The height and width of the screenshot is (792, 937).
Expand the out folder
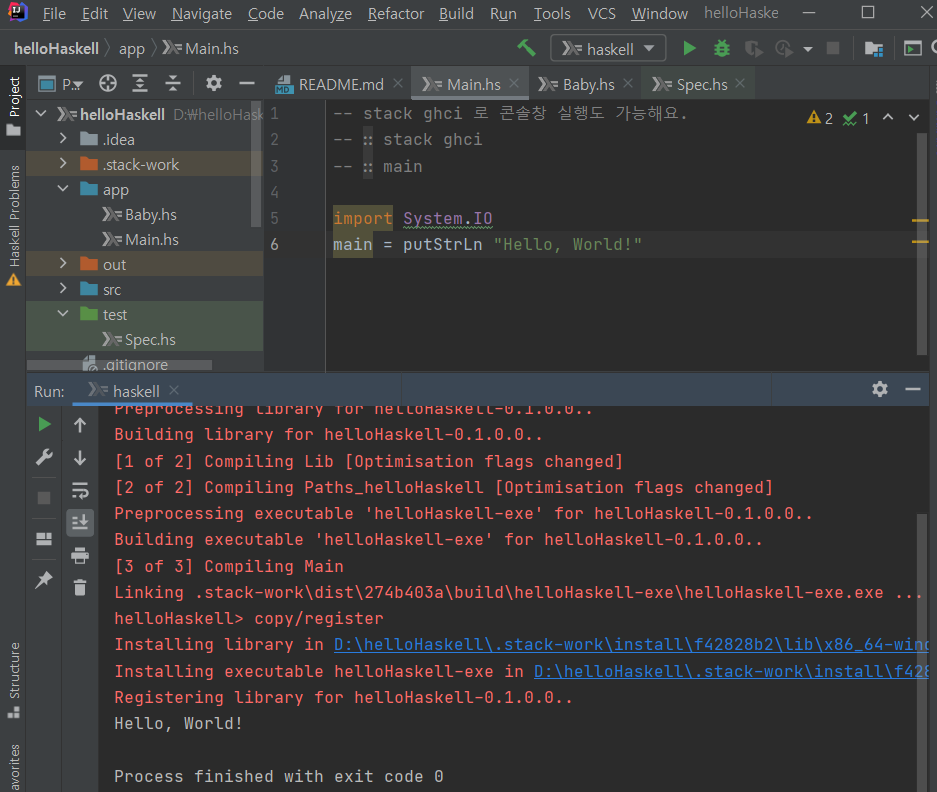point(63,264)
